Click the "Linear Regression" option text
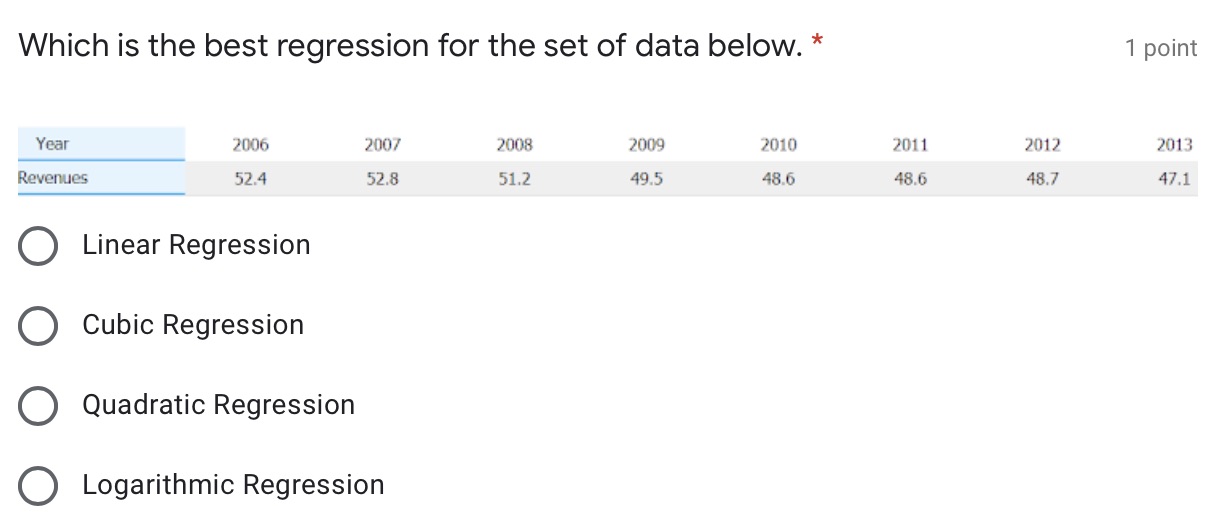The width and height of the screenshot is (1210, 515). [196, 245]
